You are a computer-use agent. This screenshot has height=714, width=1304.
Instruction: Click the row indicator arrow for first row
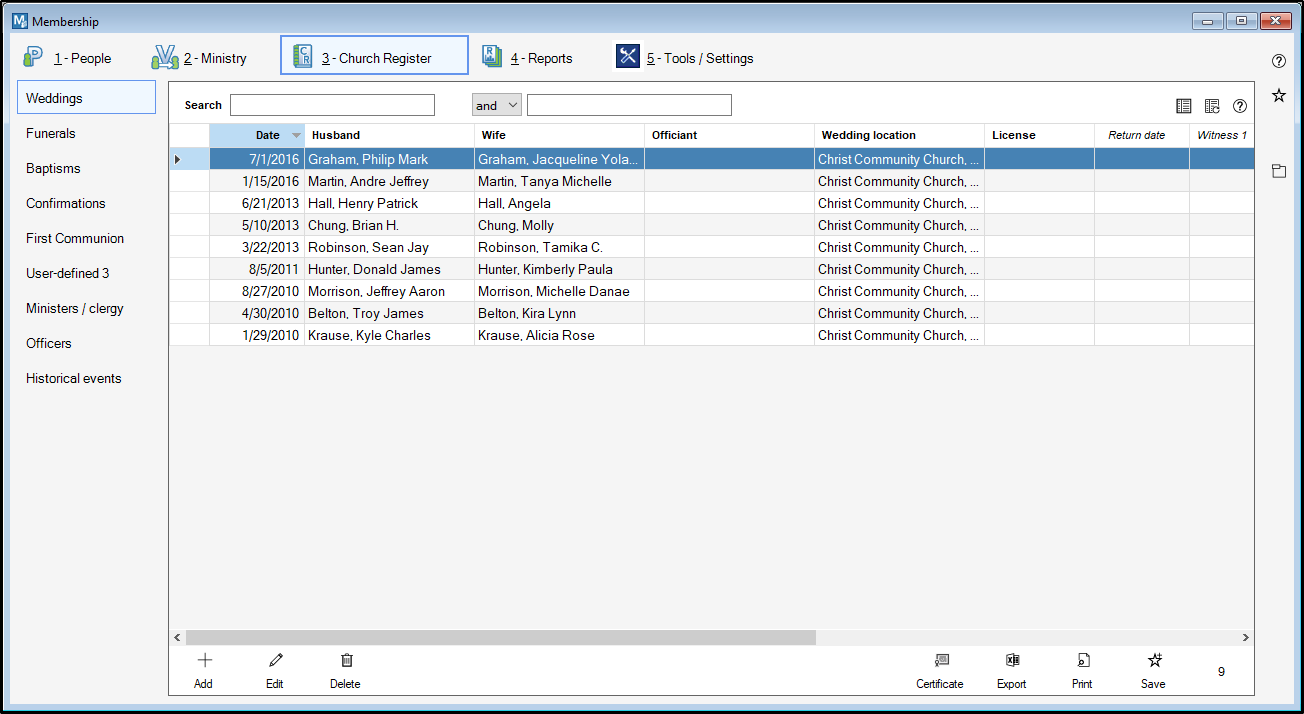[x=178, y=159]
